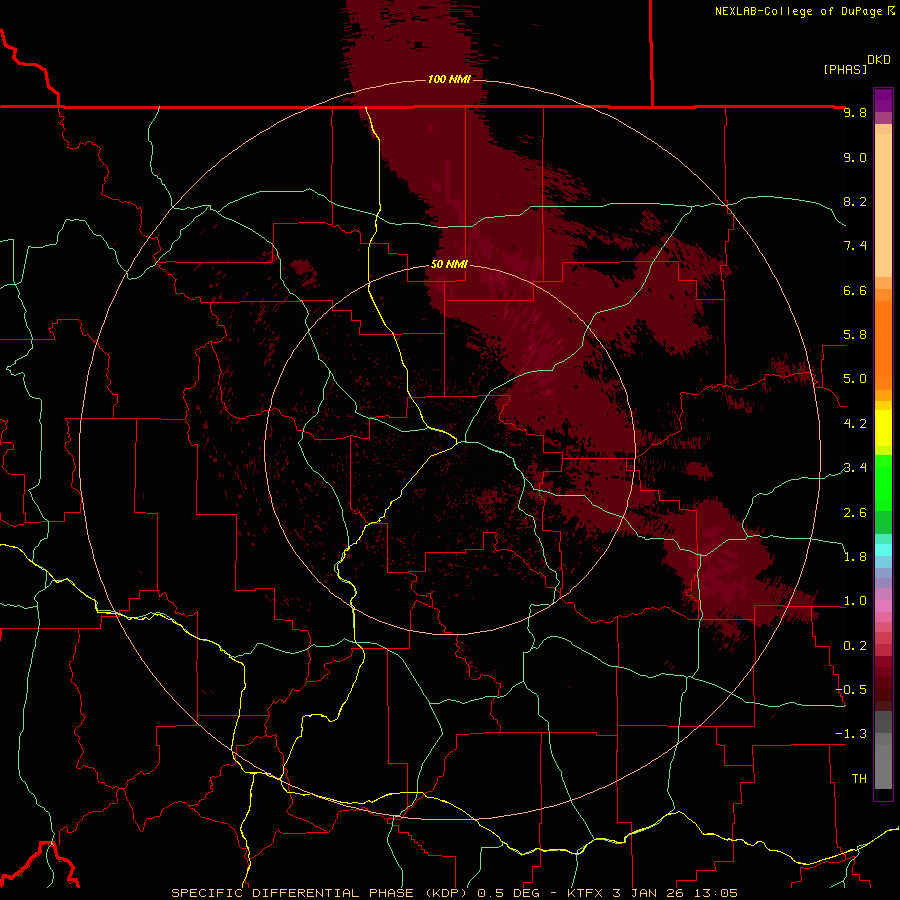
Task: Click the 5.0 value on the color scale
Action: click(x=855, y=379)
